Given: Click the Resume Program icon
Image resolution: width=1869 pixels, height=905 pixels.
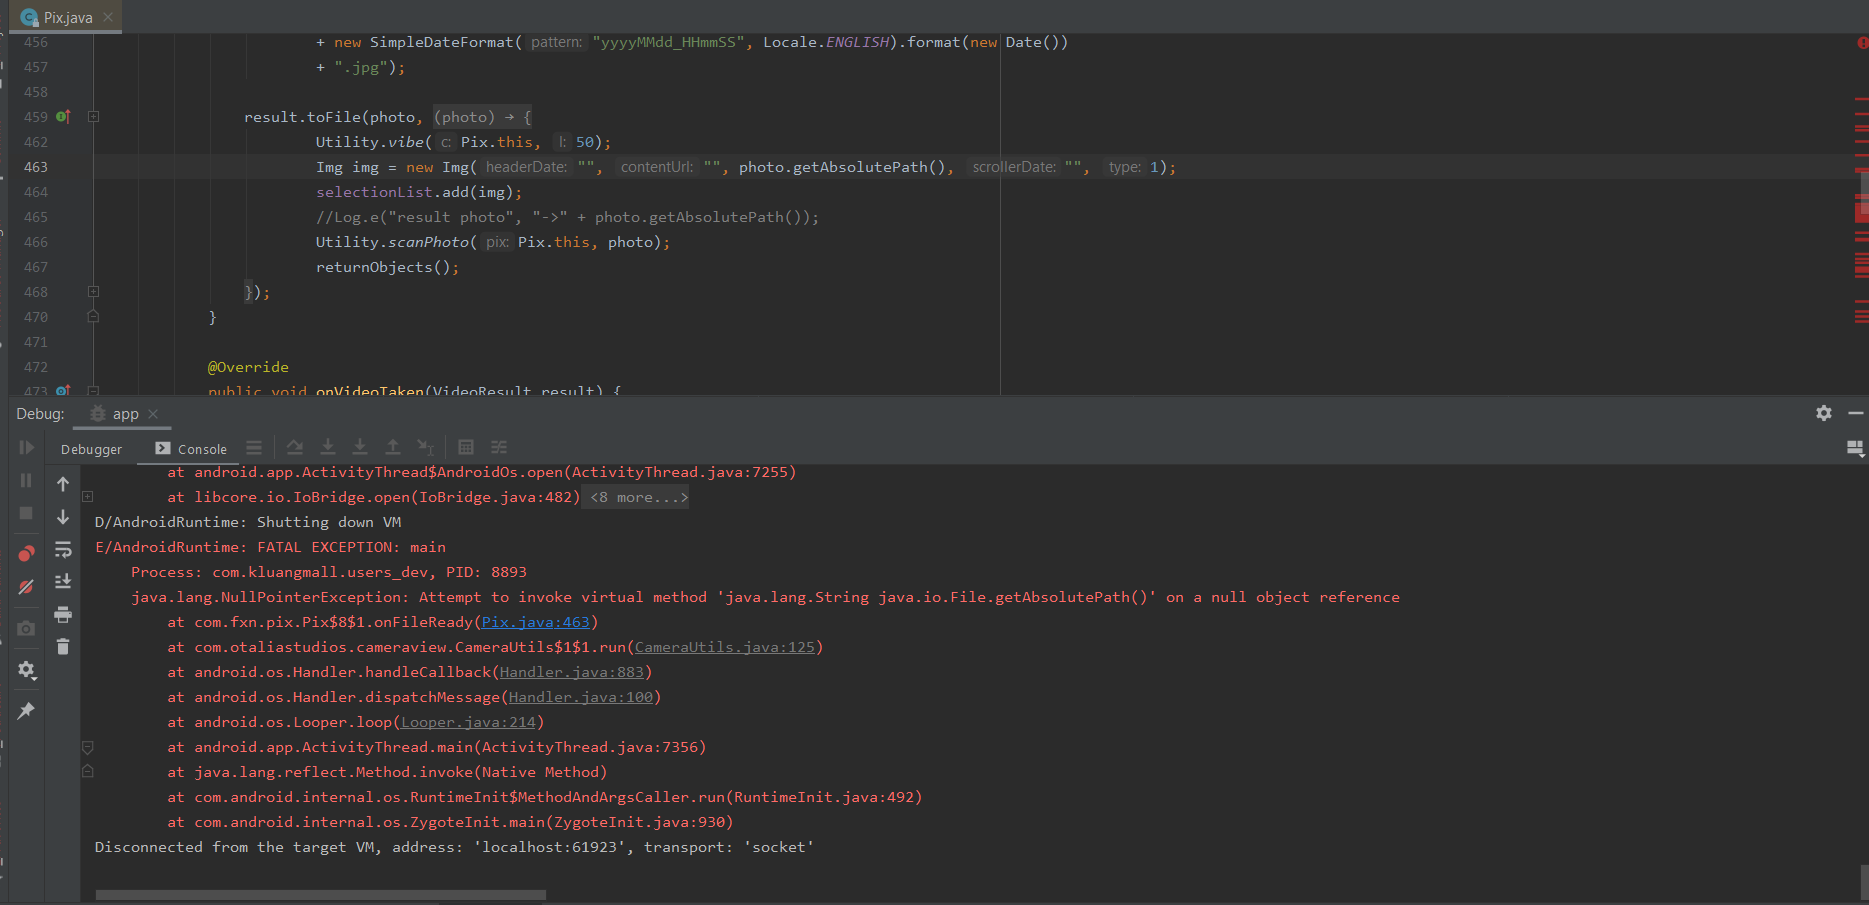Looking at the screenshot, I should pyautogui.click(x=27, y=447).
